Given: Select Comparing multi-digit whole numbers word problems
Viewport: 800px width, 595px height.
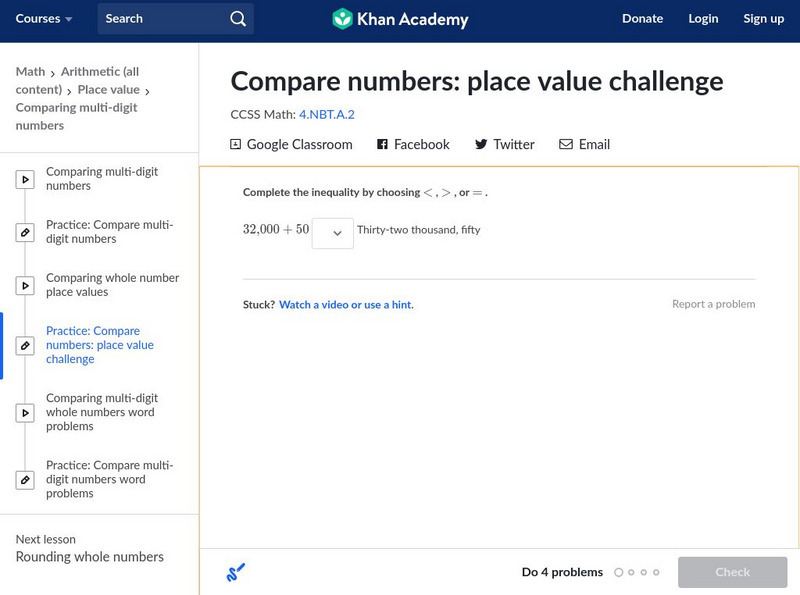Looking at the screenshot, I should 102,412.
